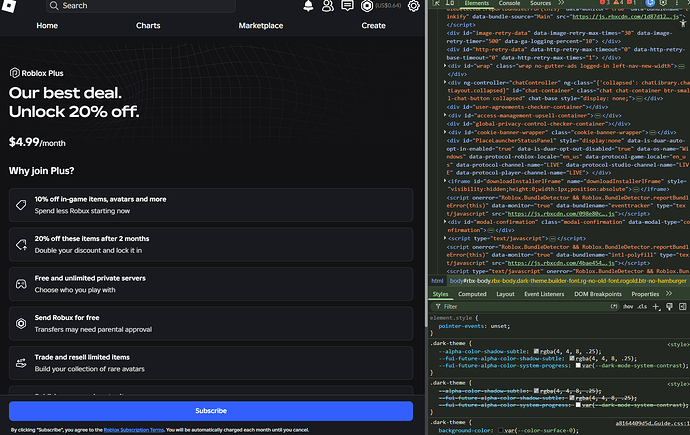Select '10% off in-game items' benefit card
Viewport: 690px width, 435px height.
(x=211, y=205)
